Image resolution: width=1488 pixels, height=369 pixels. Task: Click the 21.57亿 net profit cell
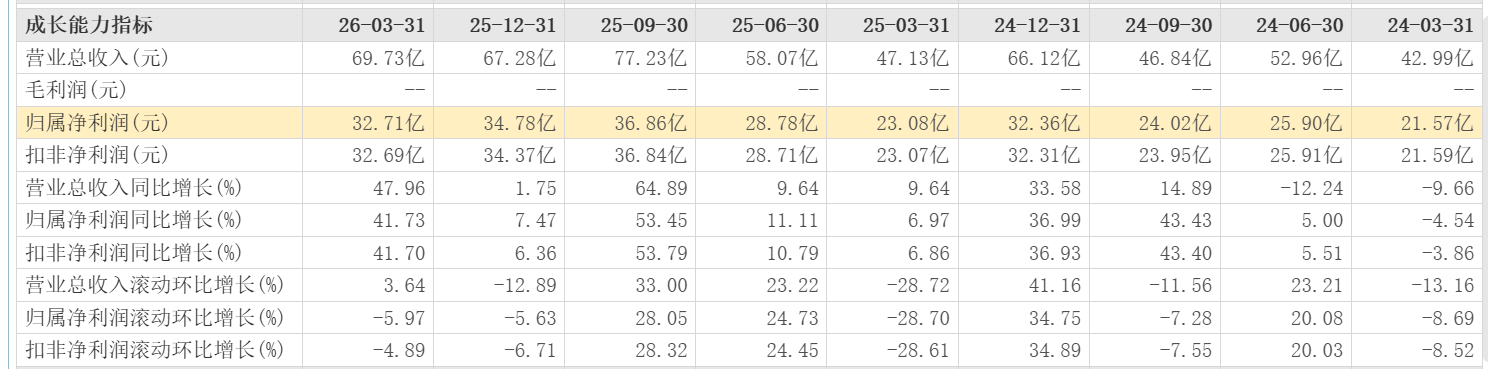pyautogui.click(x=1435, y=124)
